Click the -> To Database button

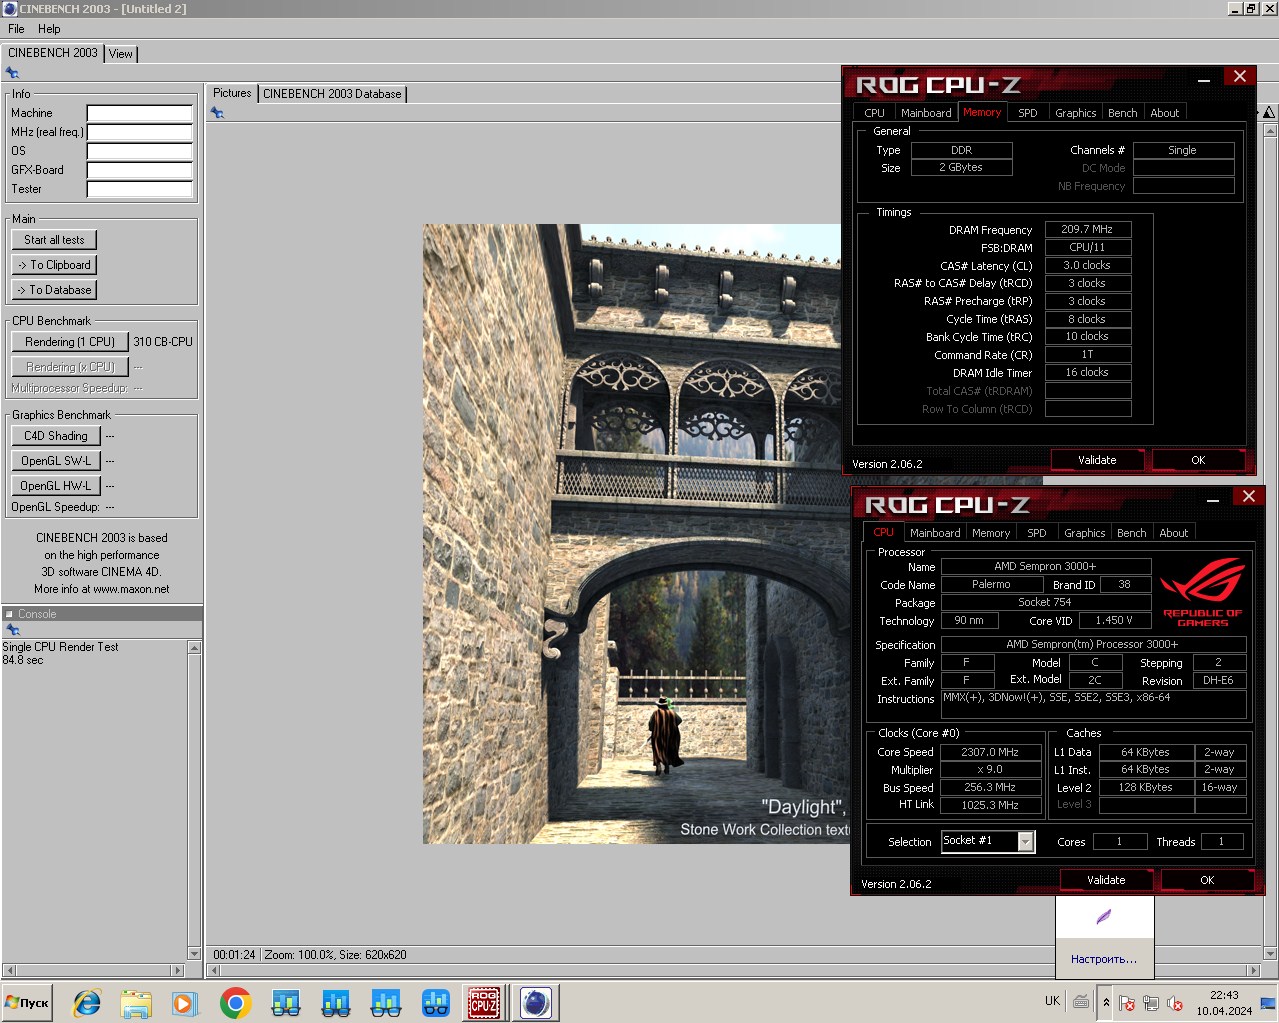pyautogui.click(x=55, y=290)
